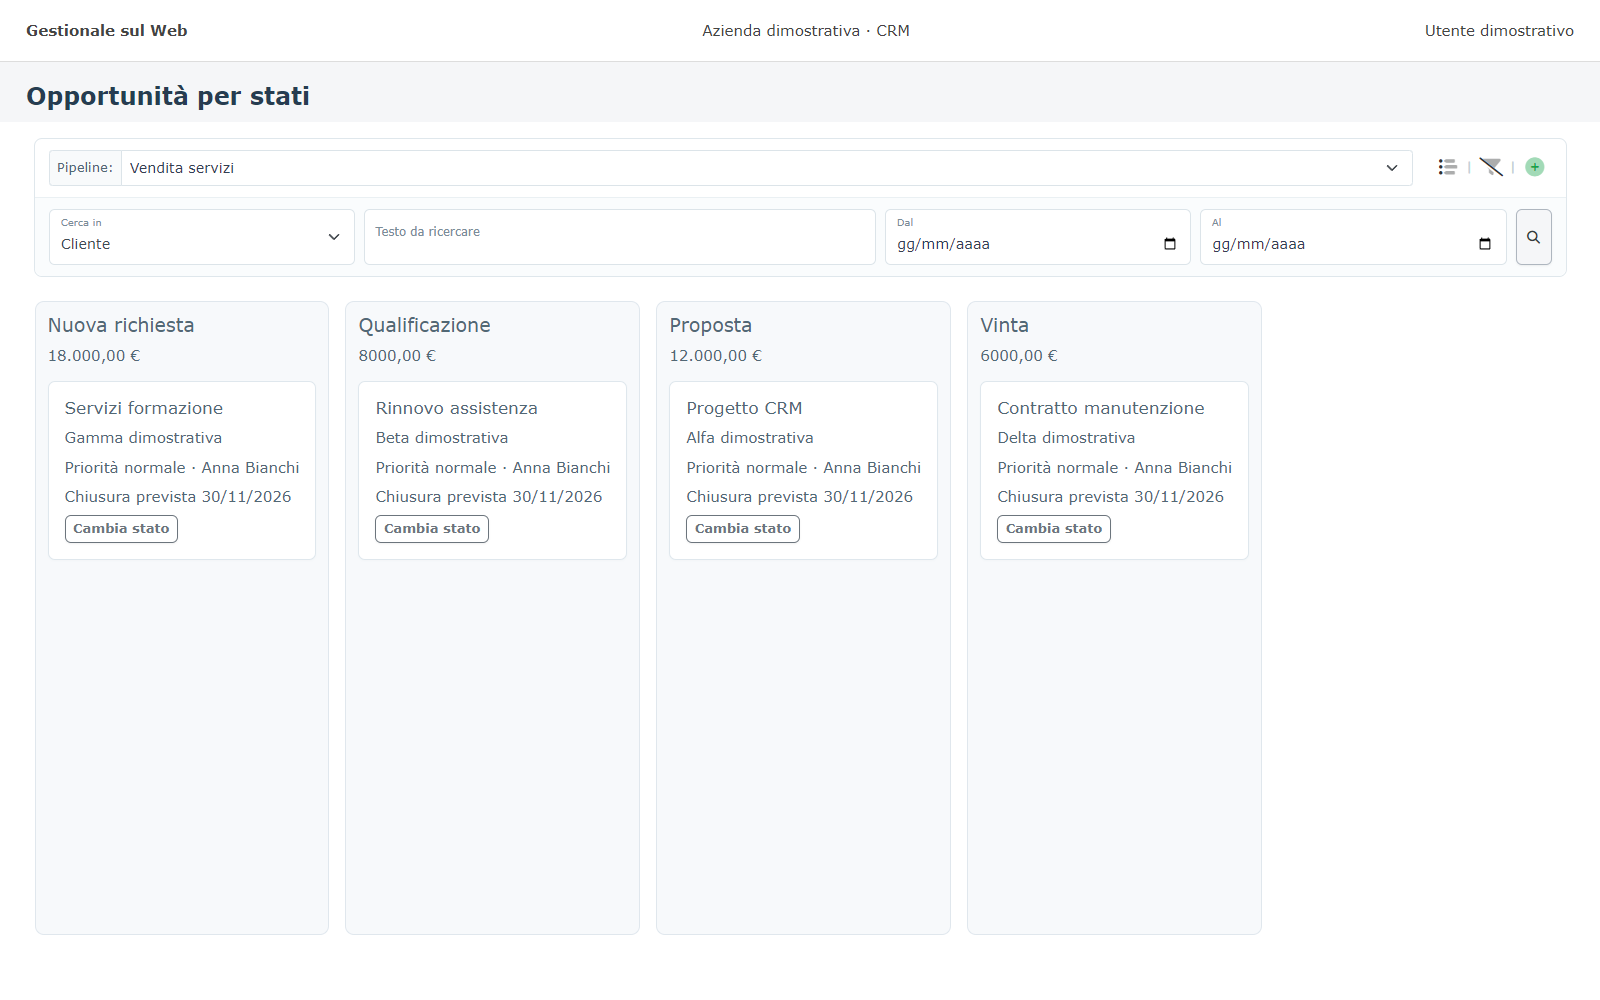Open Gestionale sul Web home link
This screenshot has height=1000, width=1600.
point(107,31)
